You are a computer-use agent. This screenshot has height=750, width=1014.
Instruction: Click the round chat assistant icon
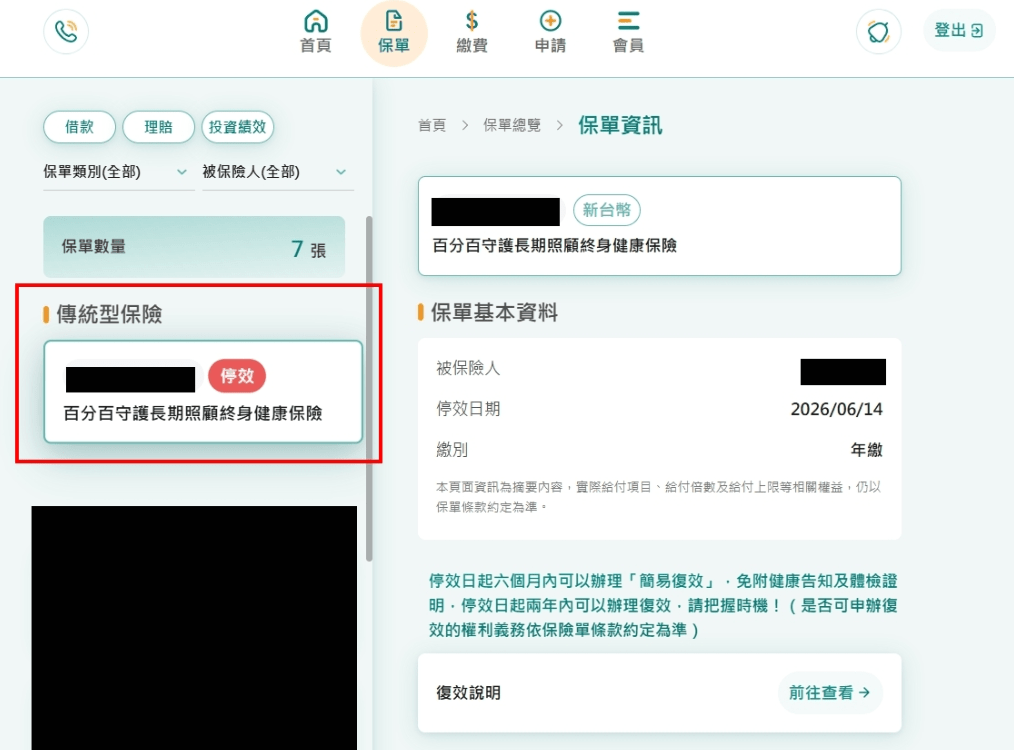878,31
